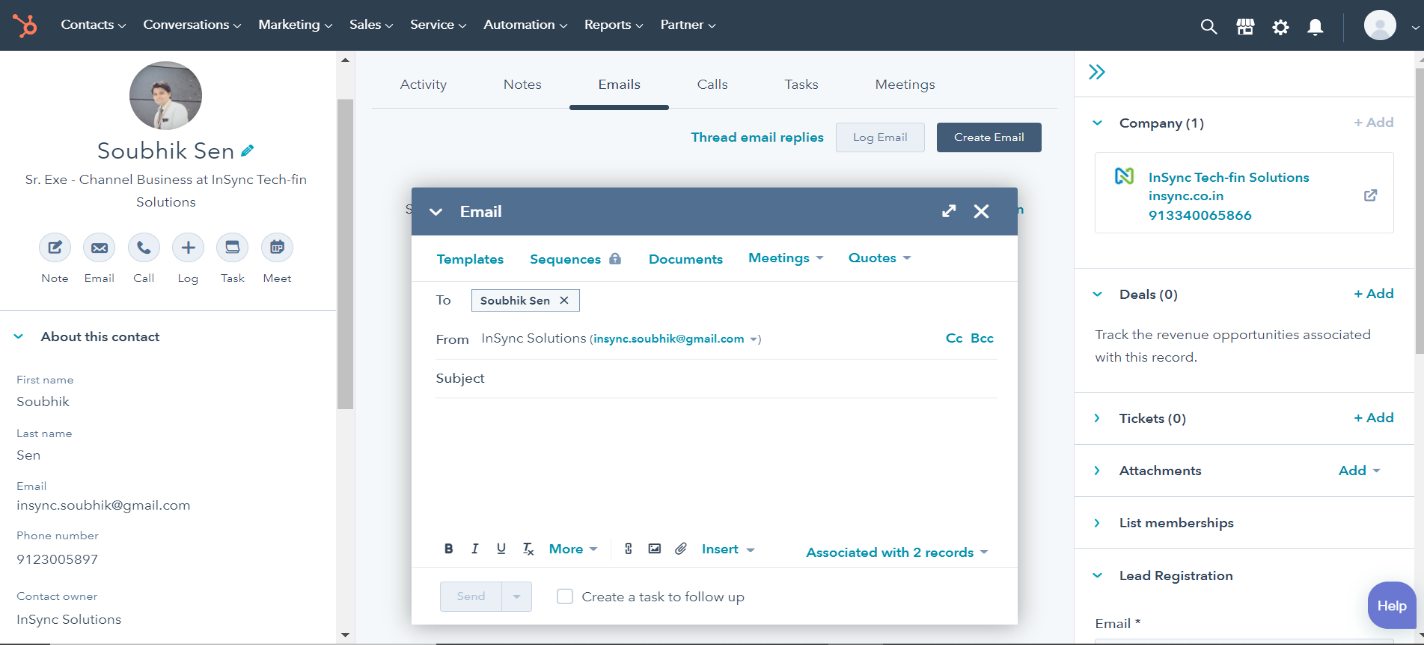This screenshot has width=1424, height=645.
Task: Open the search magnifier icon
Action: click(x=1209, y=27)
